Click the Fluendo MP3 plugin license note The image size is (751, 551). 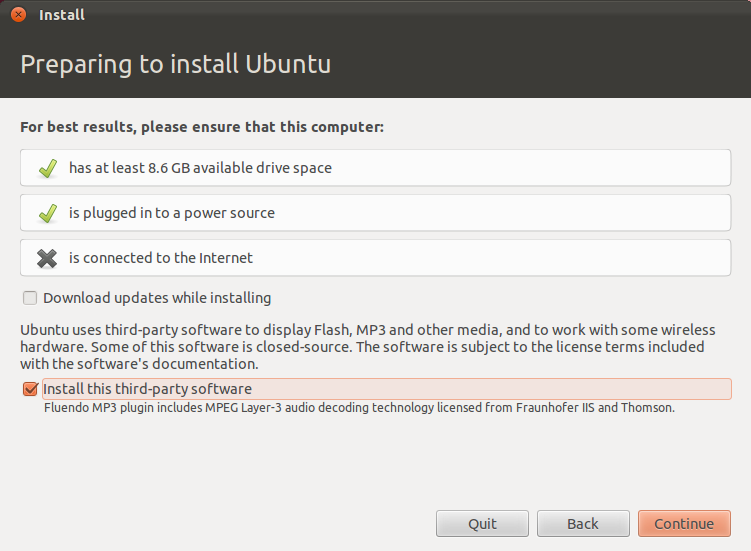(360, 408)
